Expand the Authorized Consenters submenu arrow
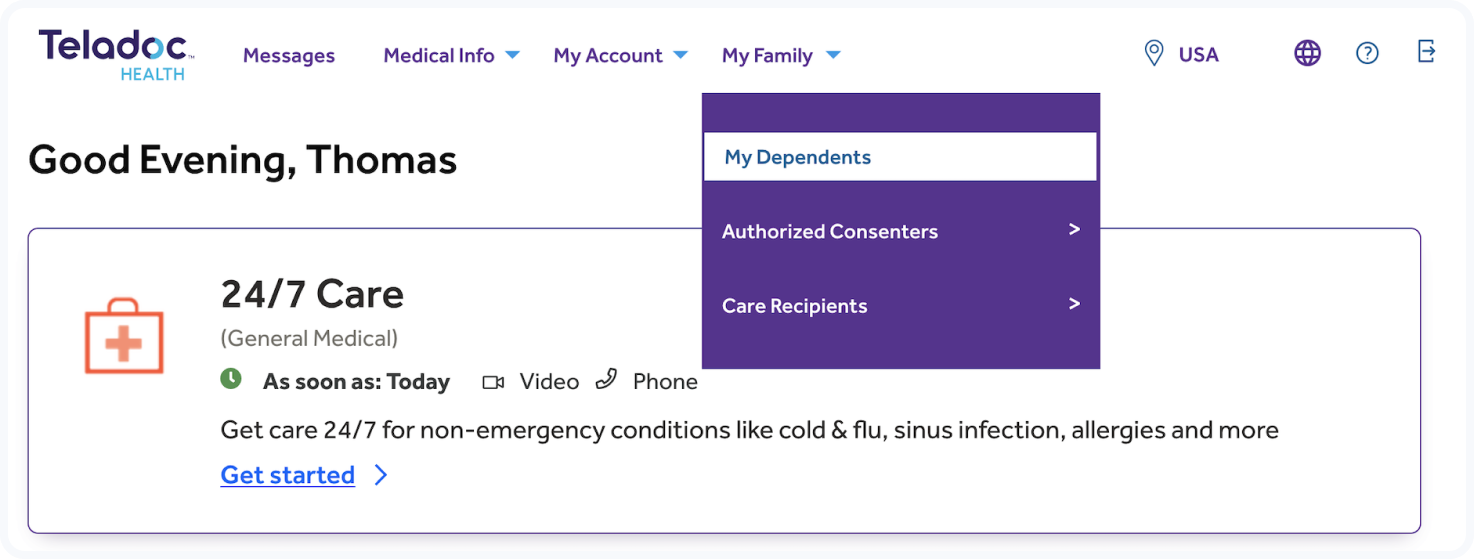The image size is (1474, 559). point(1074,230)
